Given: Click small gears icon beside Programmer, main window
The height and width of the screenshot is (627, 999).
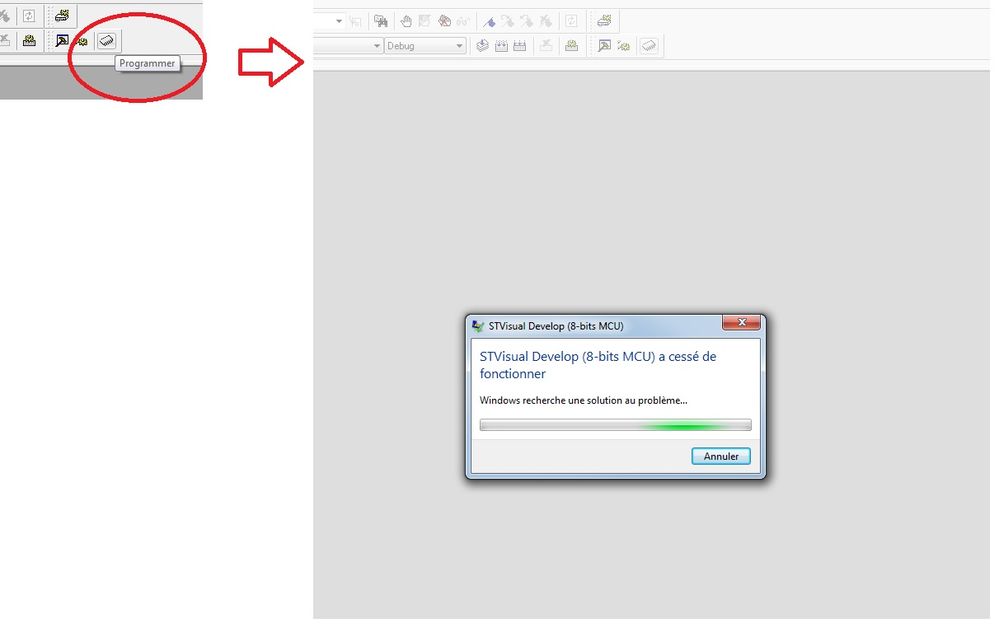Looking at the screenshot, I should 623,46.
